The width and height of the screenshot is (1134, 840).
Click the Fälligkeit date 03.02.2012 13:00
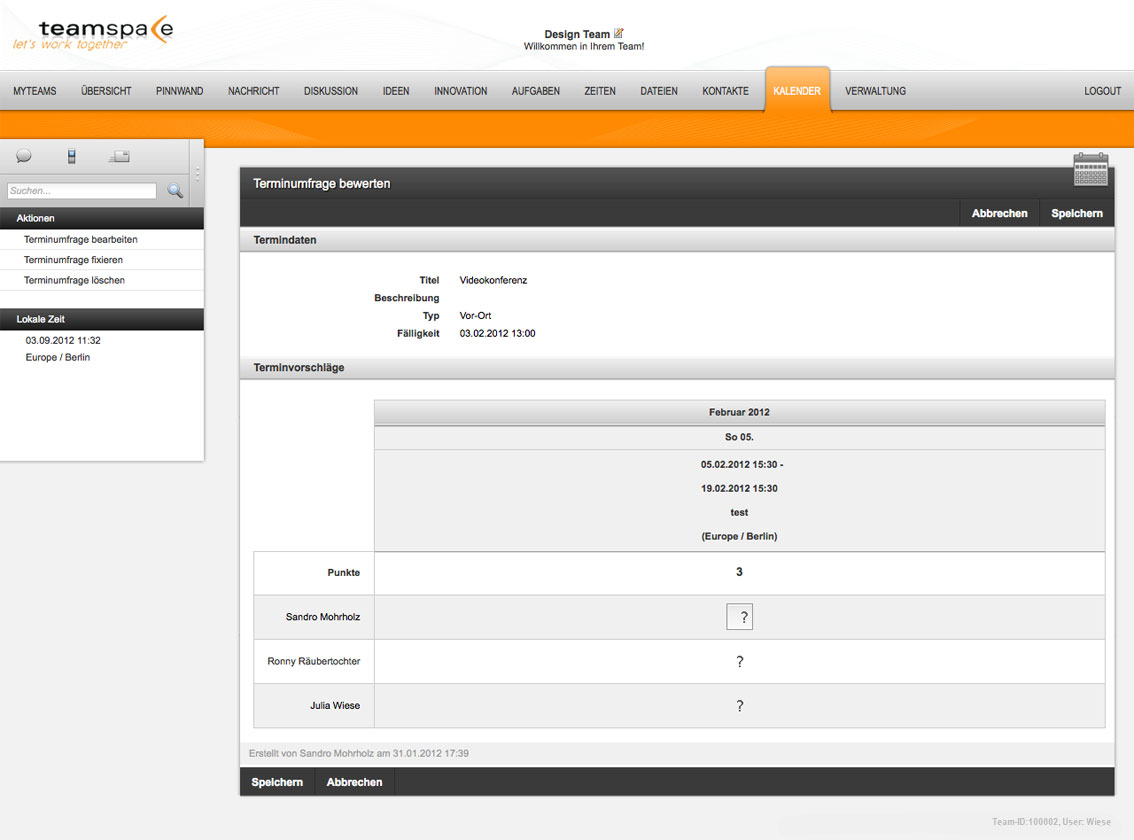[498, 334]
